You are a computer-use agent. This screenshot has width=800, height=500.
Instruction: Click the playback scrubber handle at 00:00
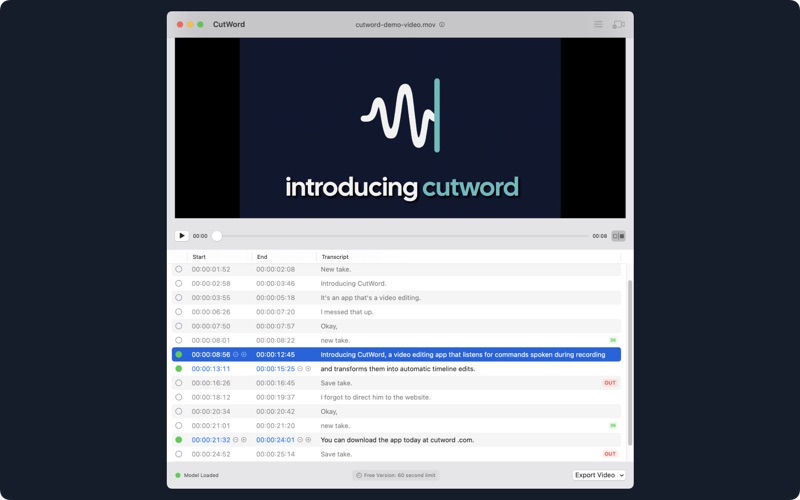coord(217,236)
